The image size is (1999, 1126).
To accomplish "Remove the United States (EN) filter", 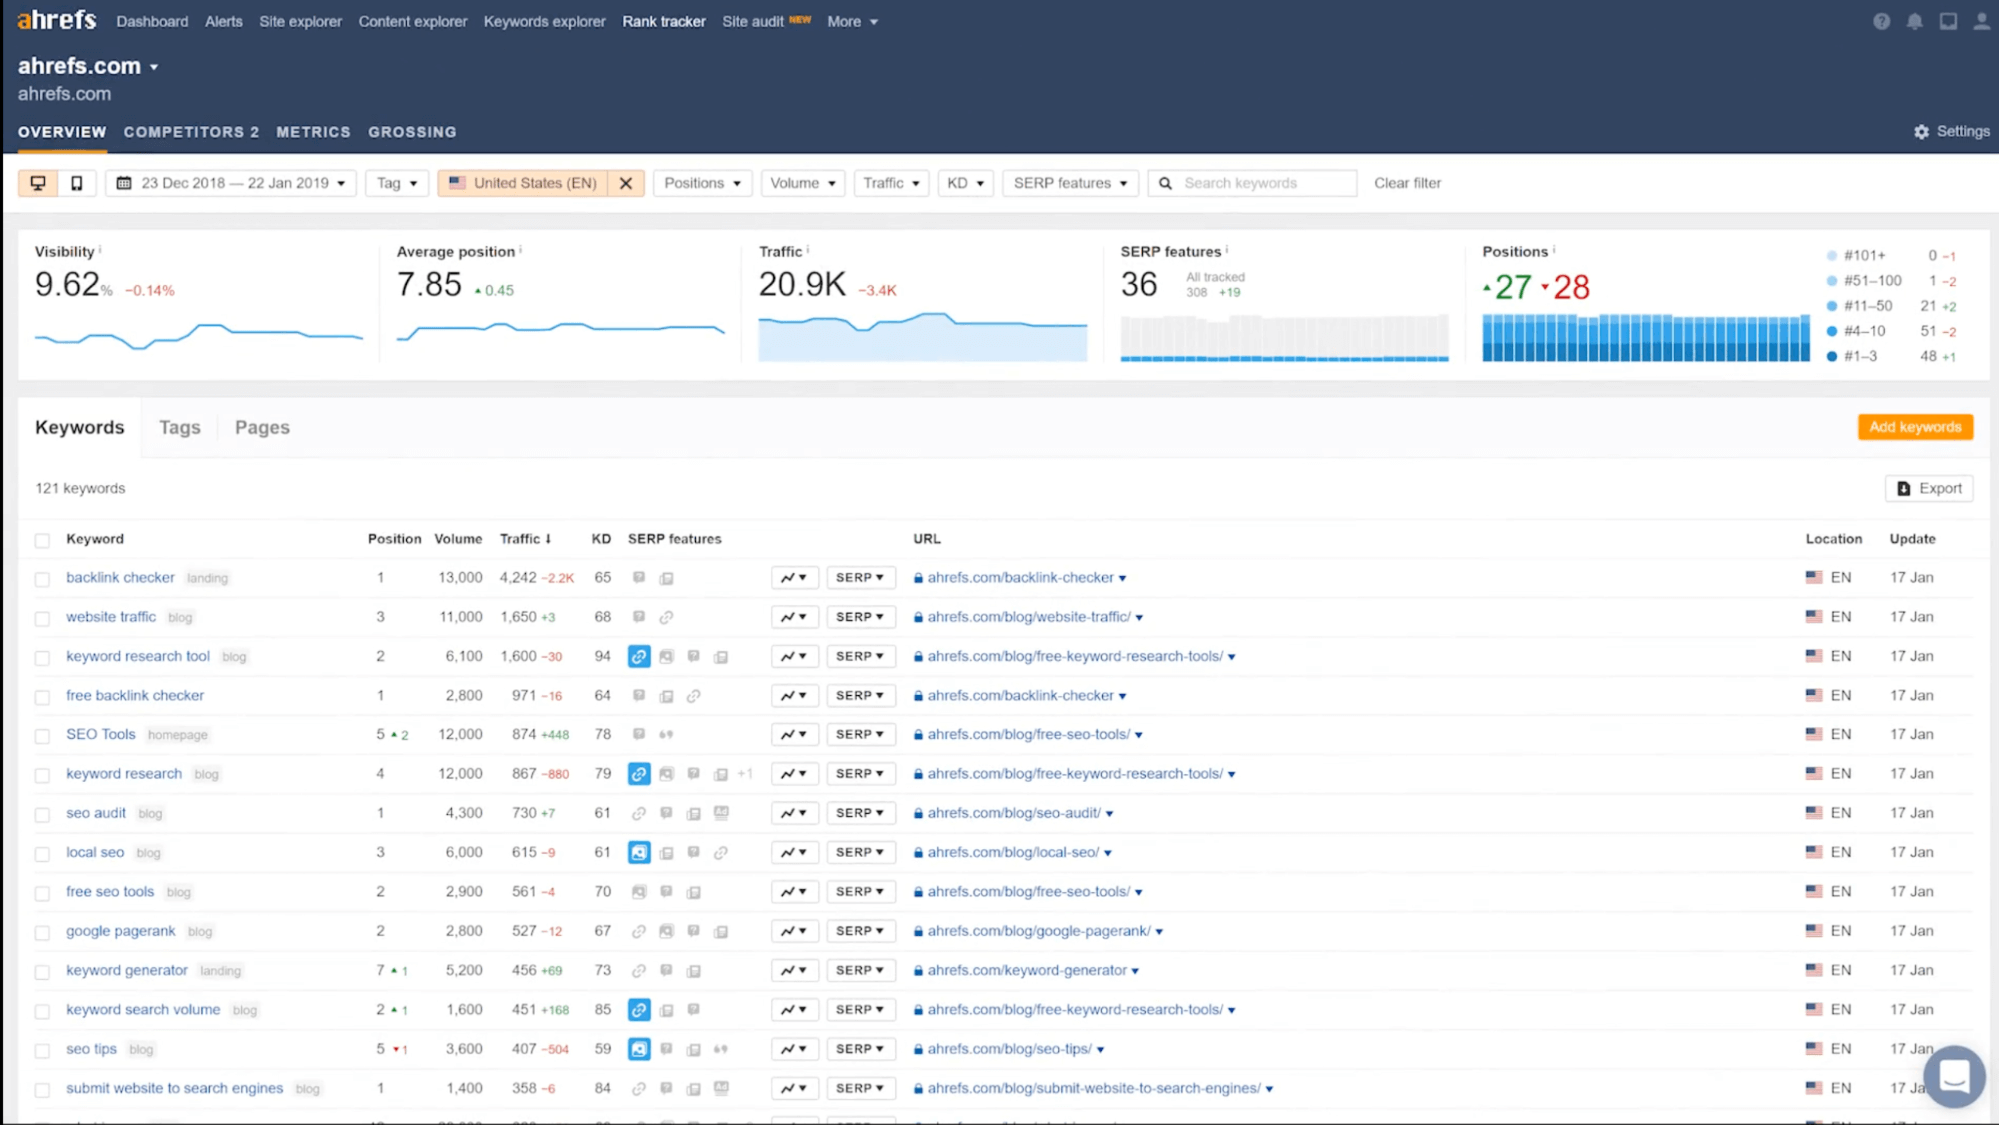I will pos(625,183).
